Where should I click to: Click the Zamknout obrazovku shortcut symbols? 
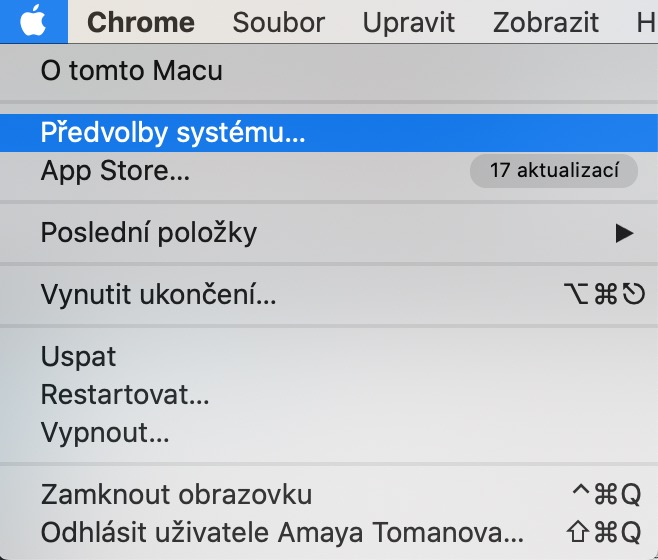[605, 494]
